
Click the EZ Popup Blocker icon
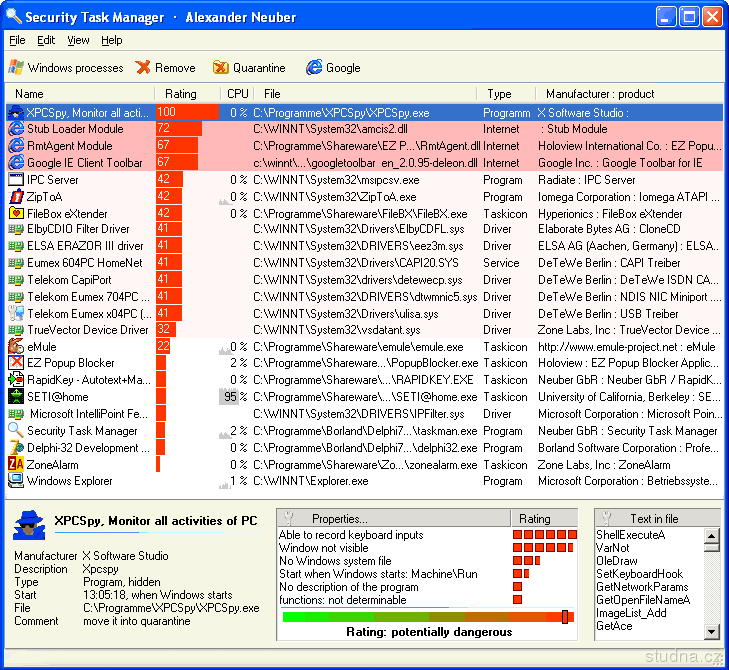[x=16, y=363]
